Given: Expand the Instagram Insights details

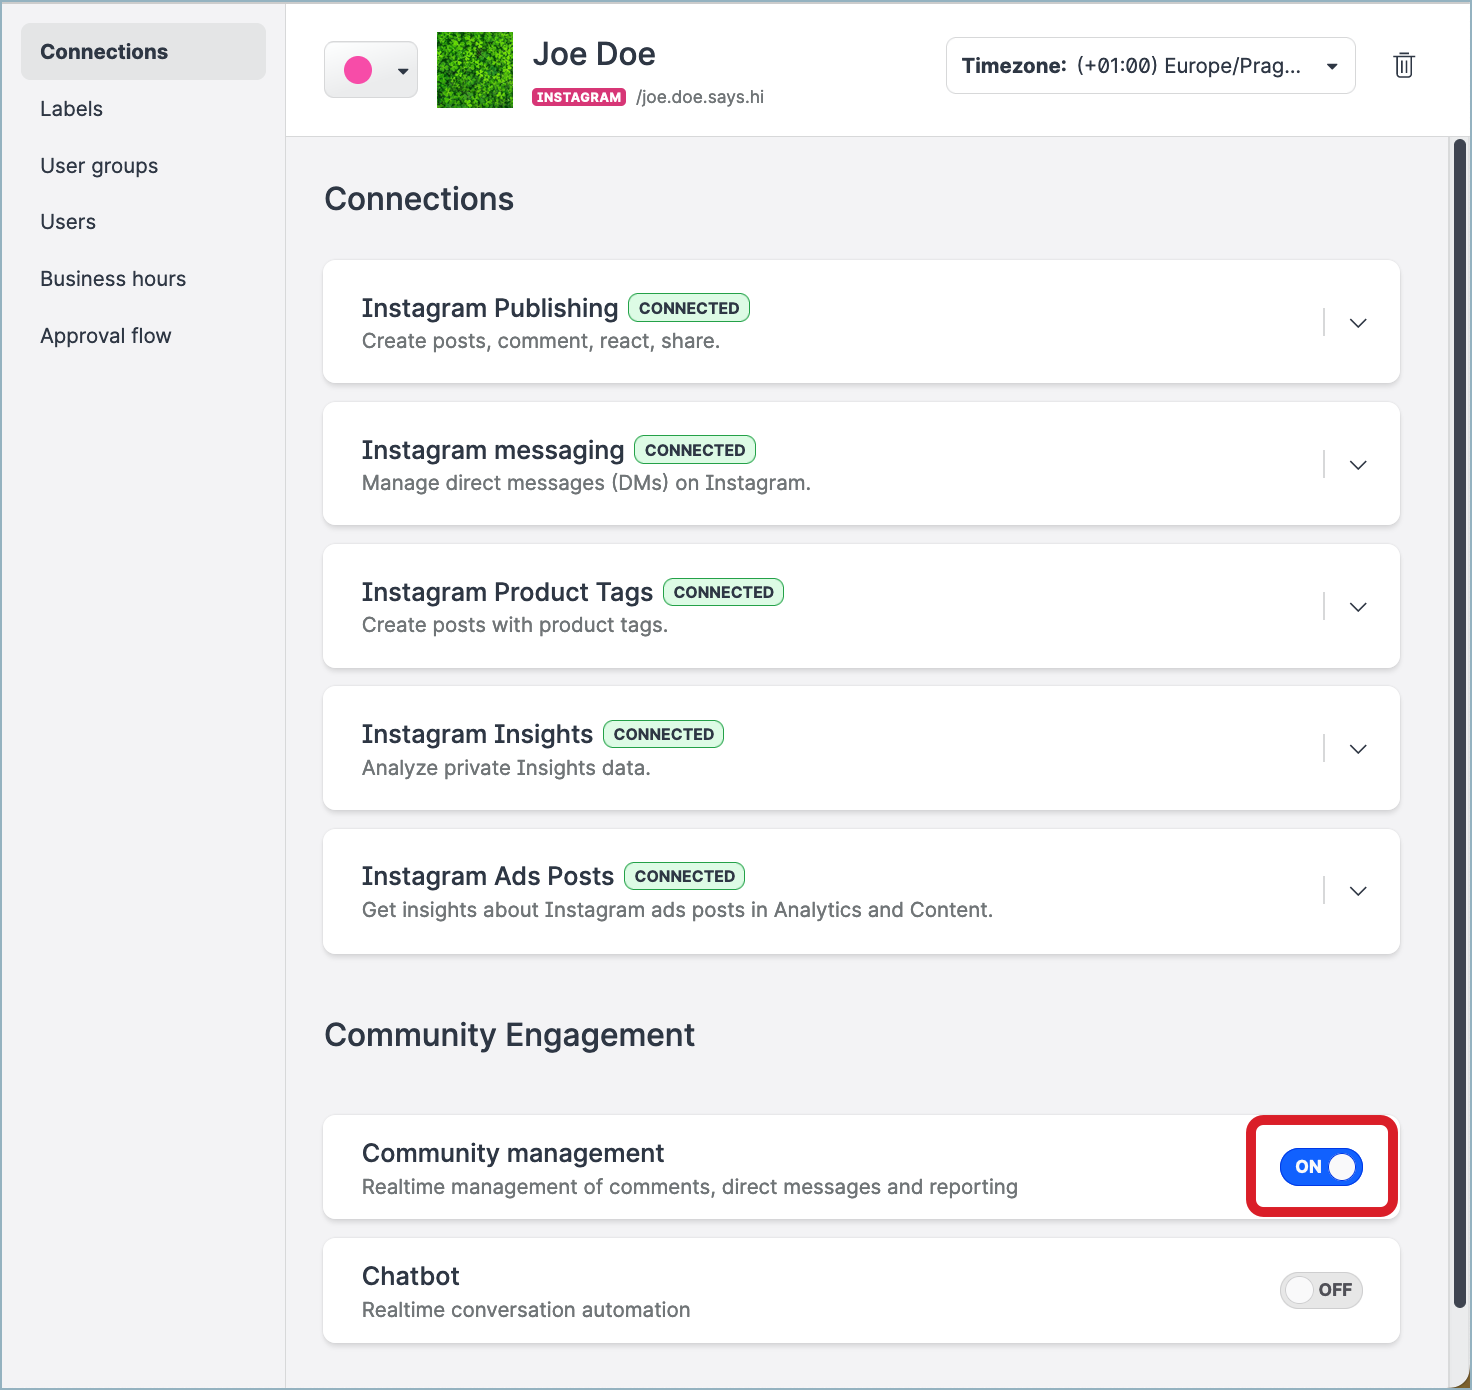Looking at the screenshot, I should 1357,749.
